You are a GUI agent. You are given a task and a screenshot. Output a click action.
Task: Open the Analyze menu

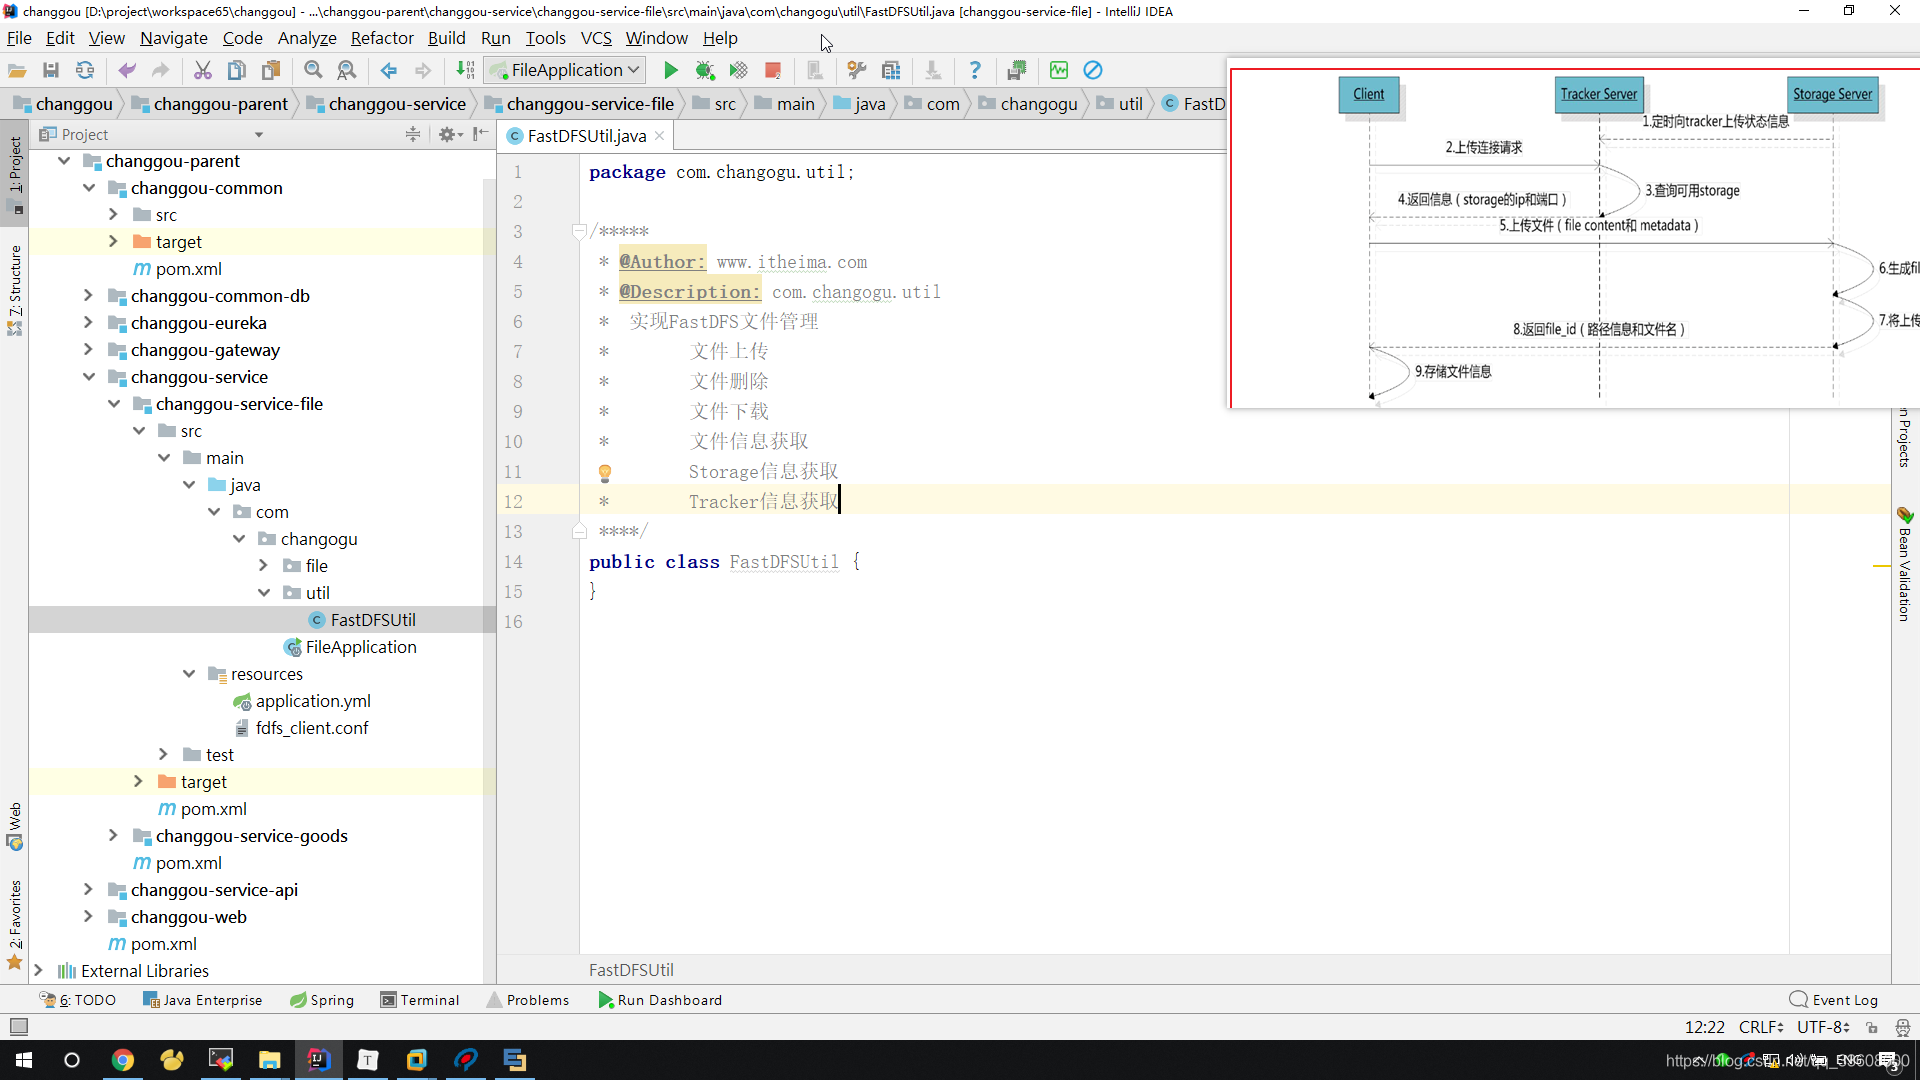click(x=307, y=38)
